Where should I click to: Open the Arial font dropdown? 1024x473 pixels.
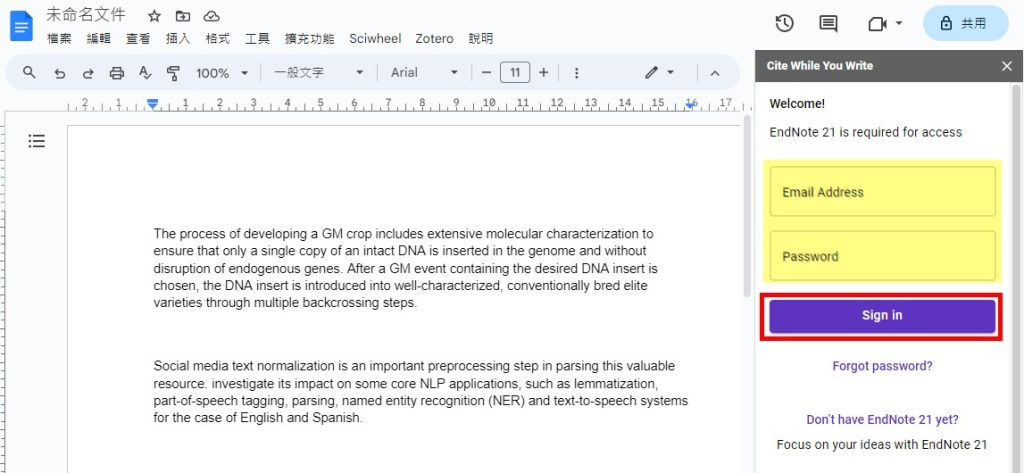click(x=424, y=73)
